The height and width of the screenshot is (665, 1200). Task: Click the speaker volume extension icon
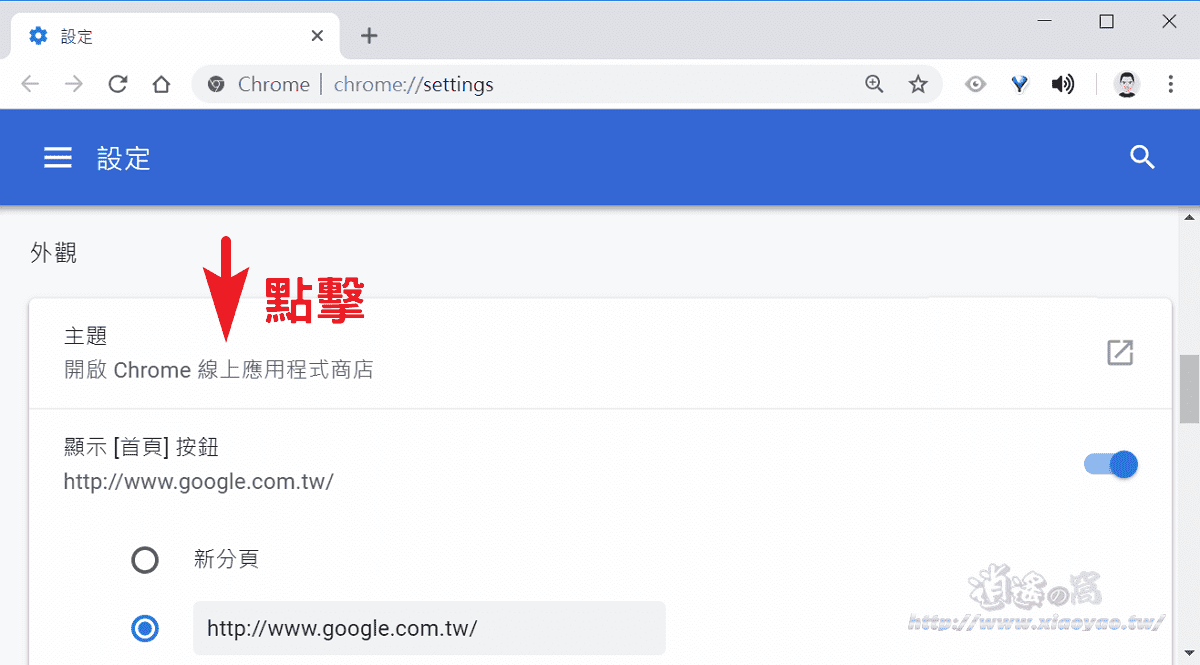pos(1063,84)
